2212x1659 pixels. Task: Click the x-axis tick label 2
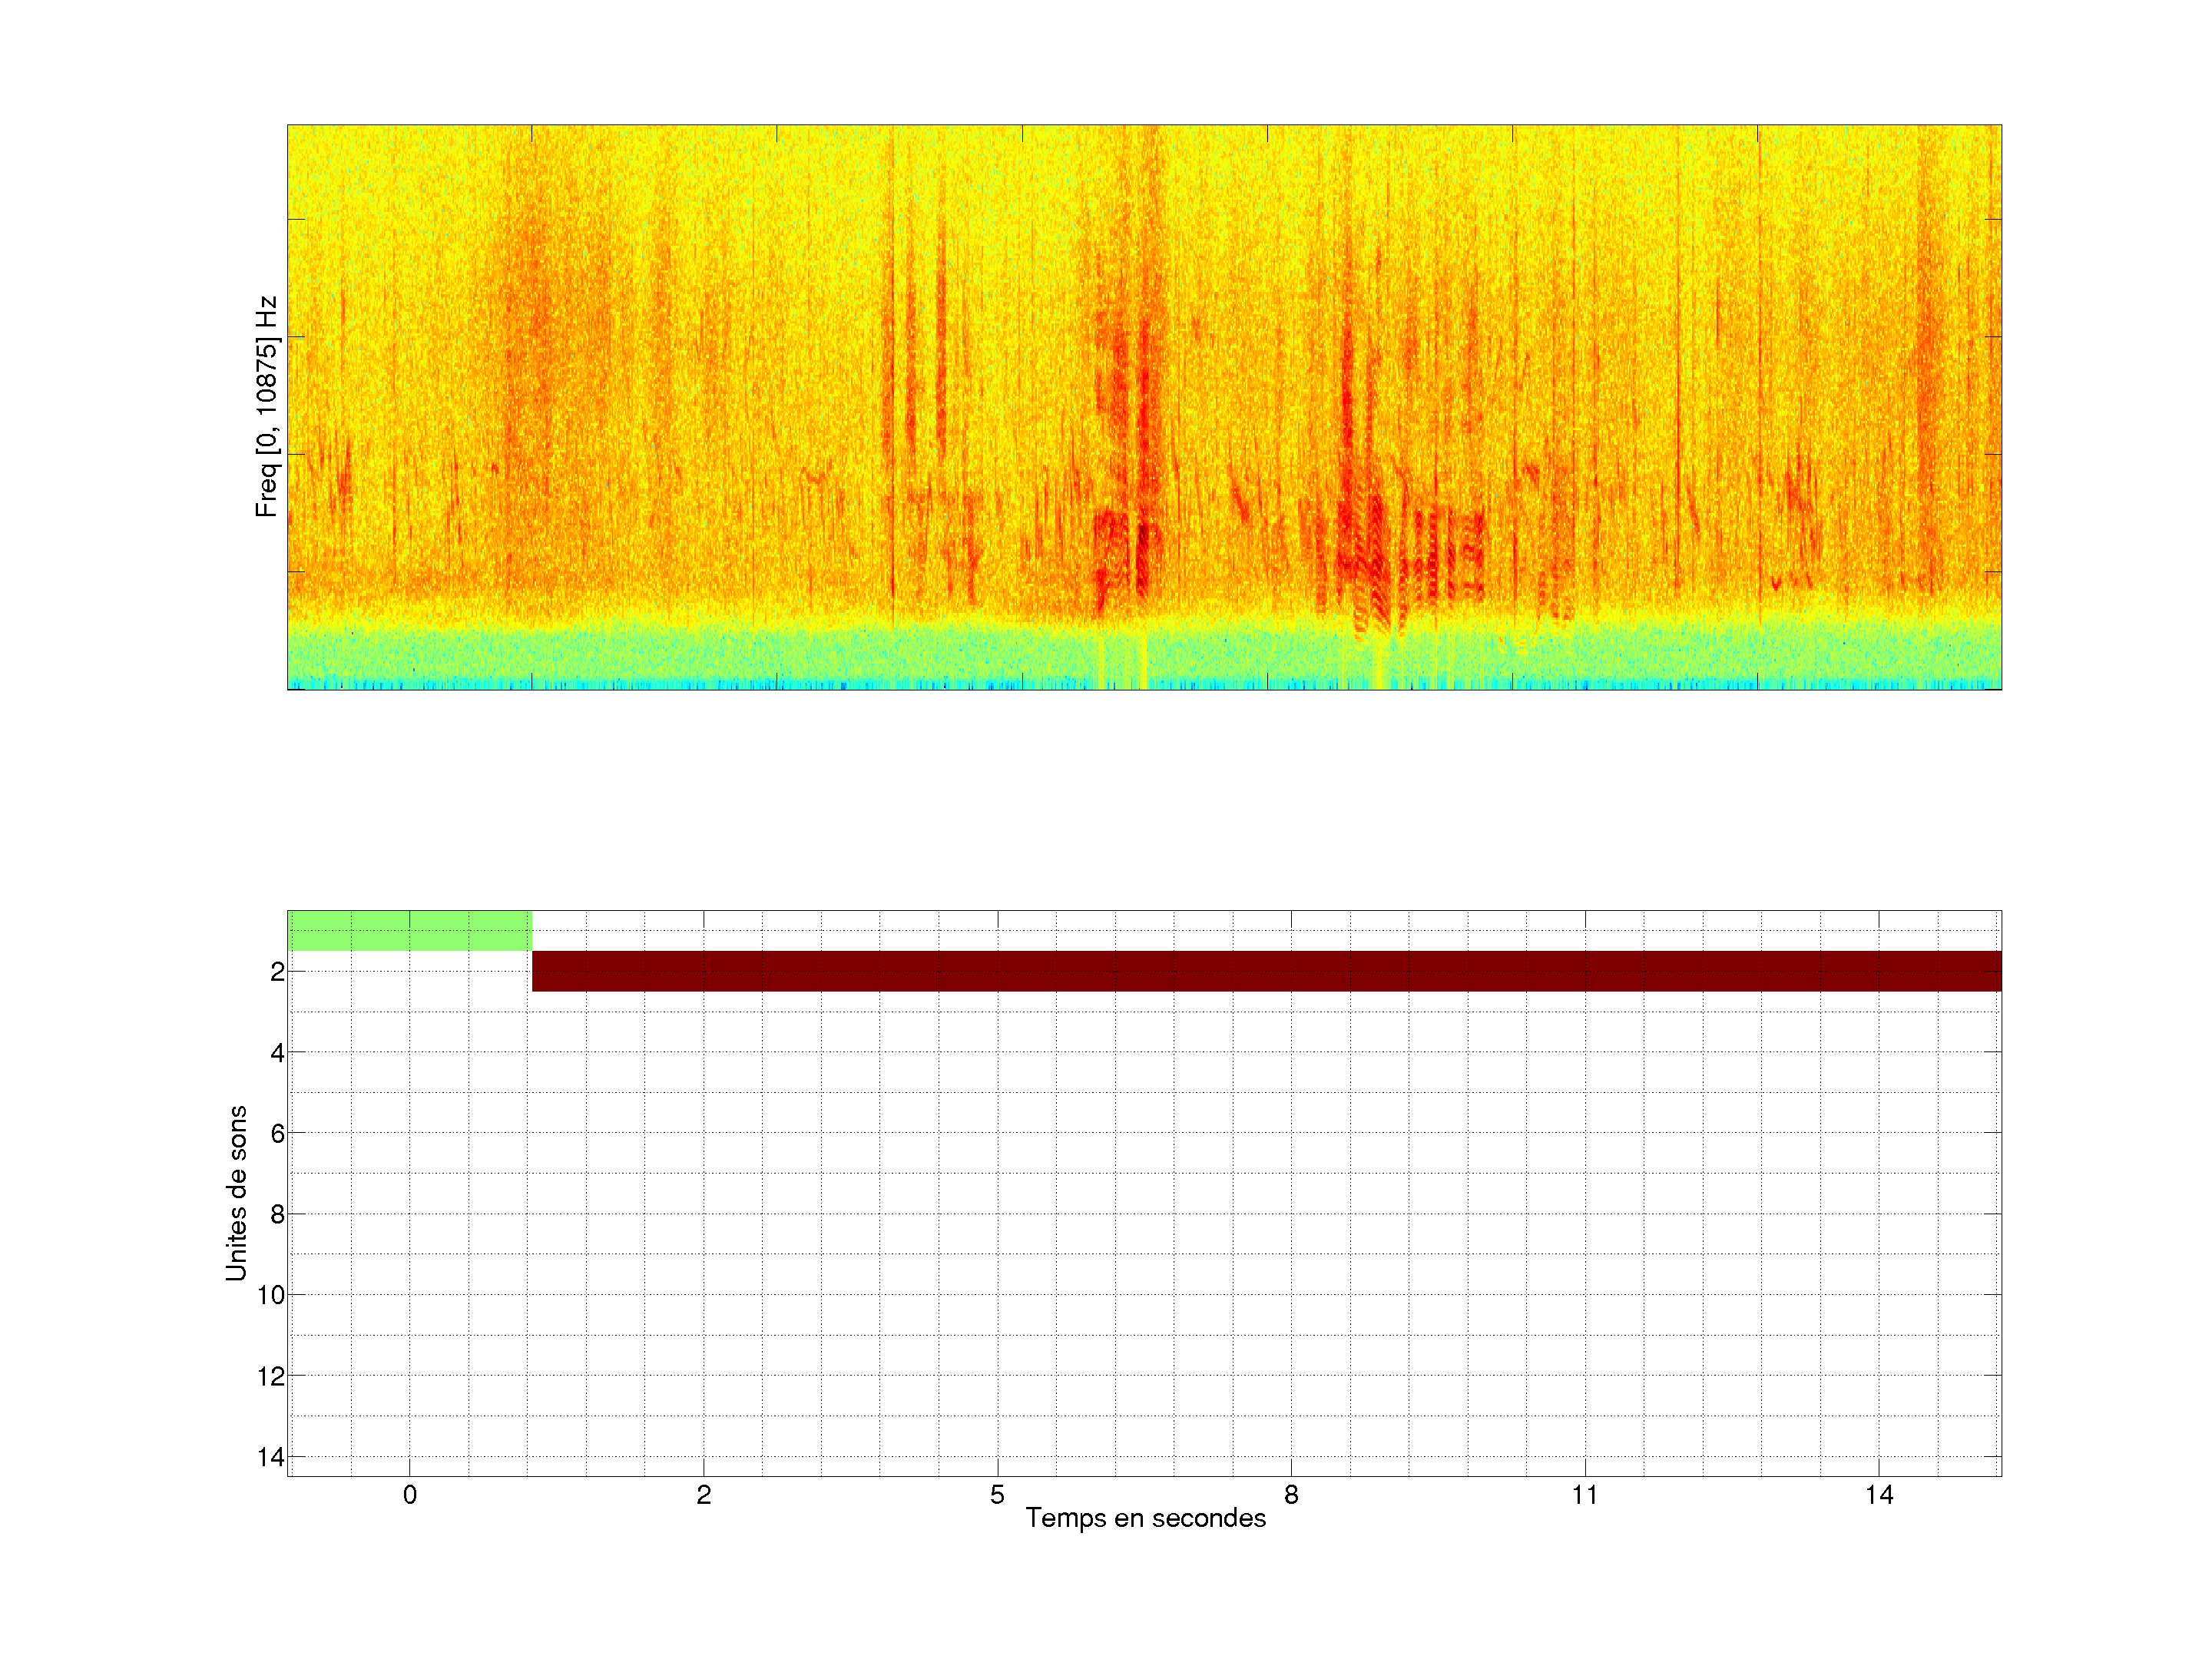[x=704, y=1495]
